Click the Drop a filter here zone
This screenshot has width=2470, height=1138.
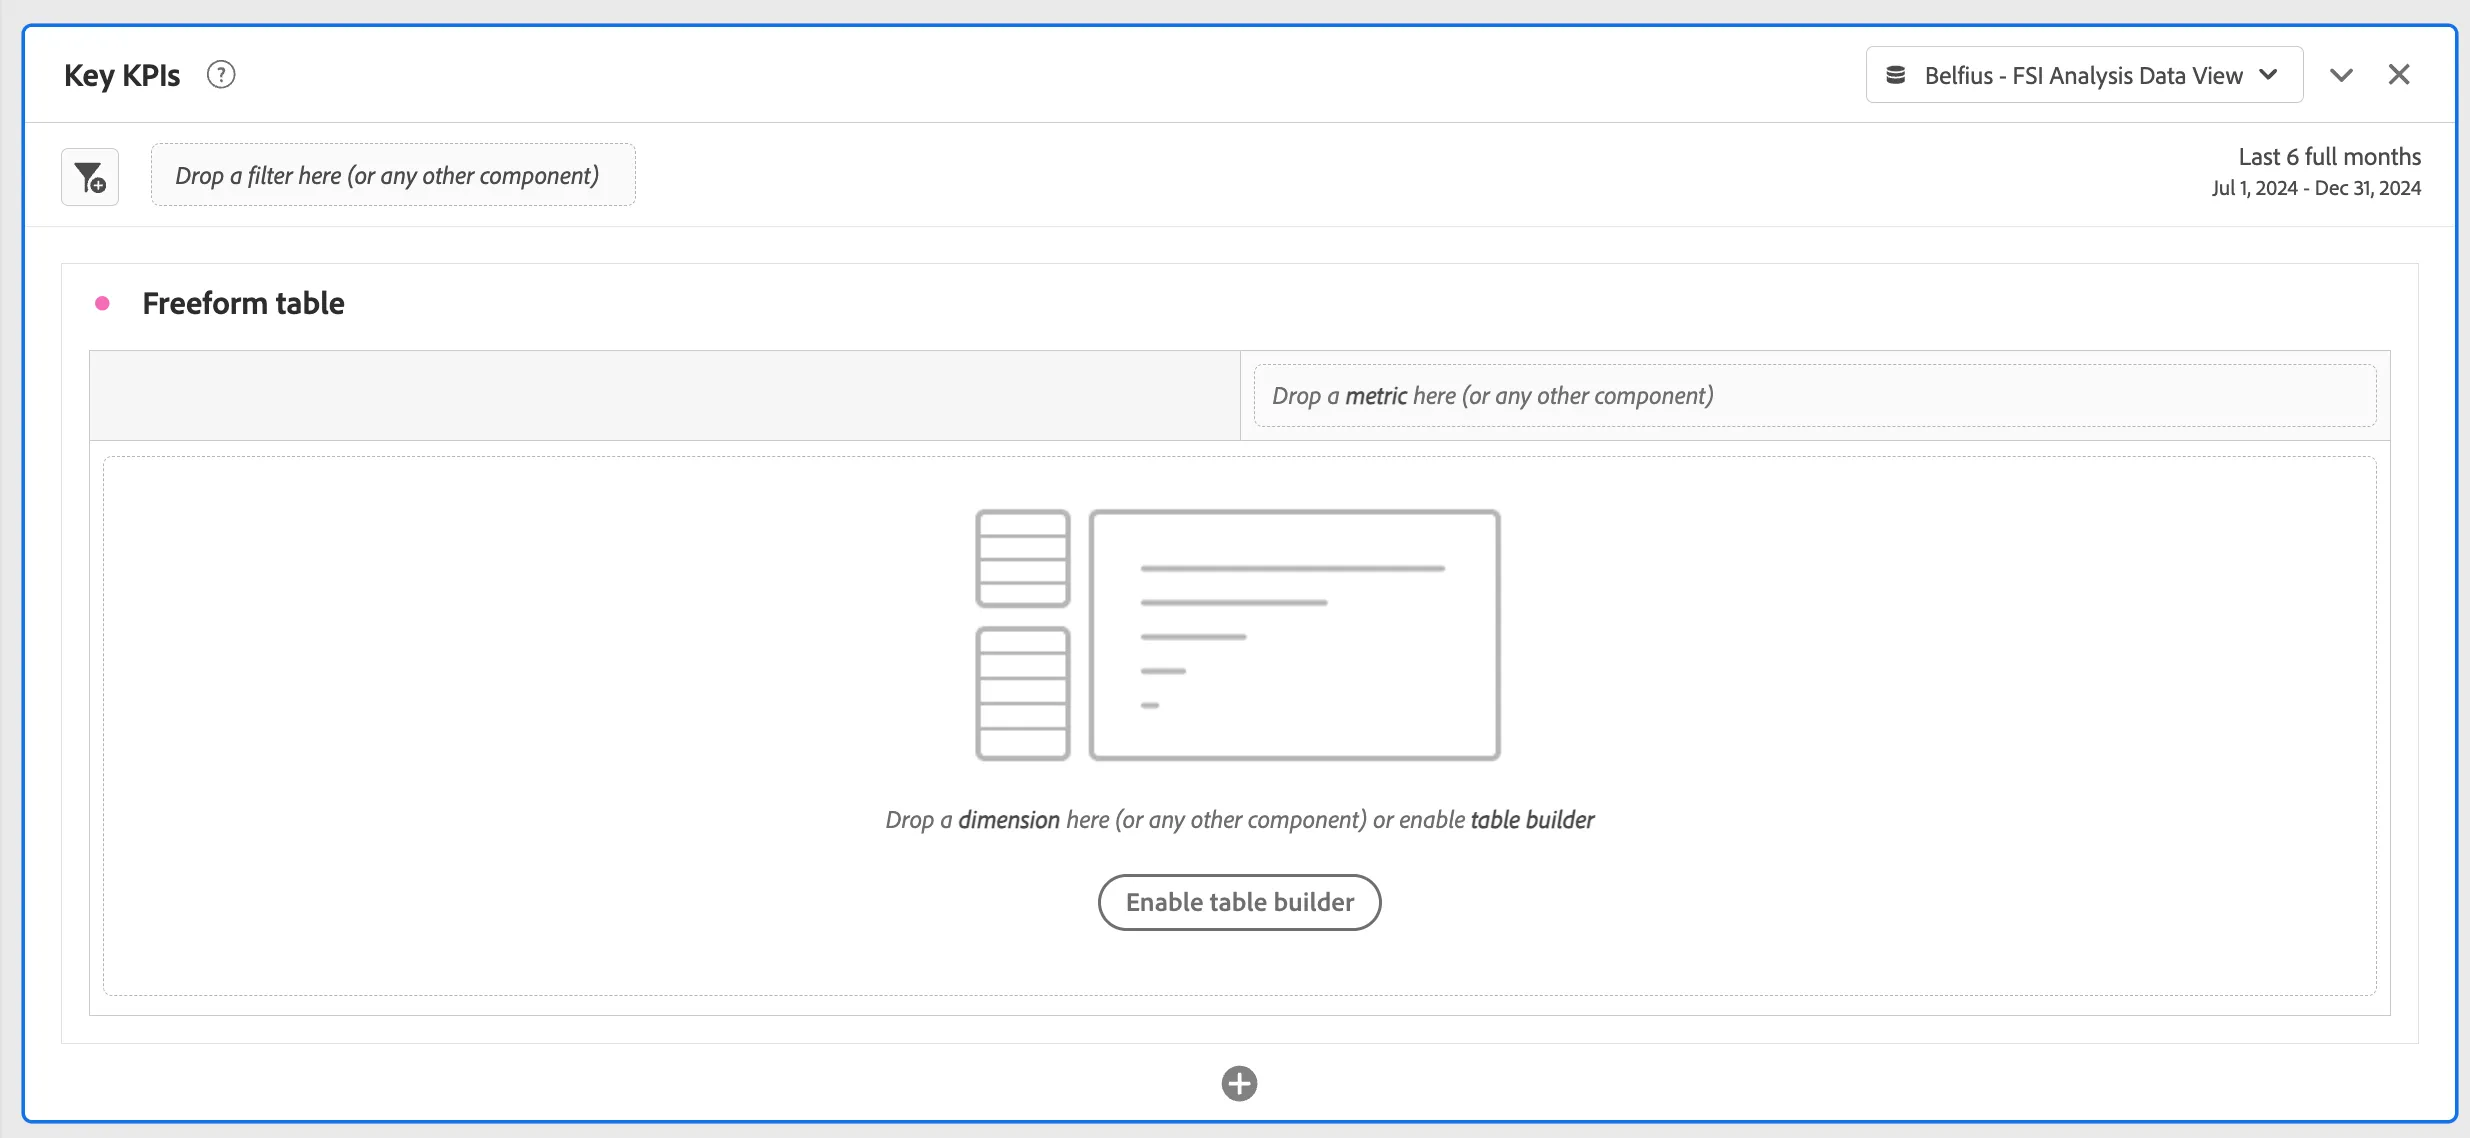(x=393, y=175)
